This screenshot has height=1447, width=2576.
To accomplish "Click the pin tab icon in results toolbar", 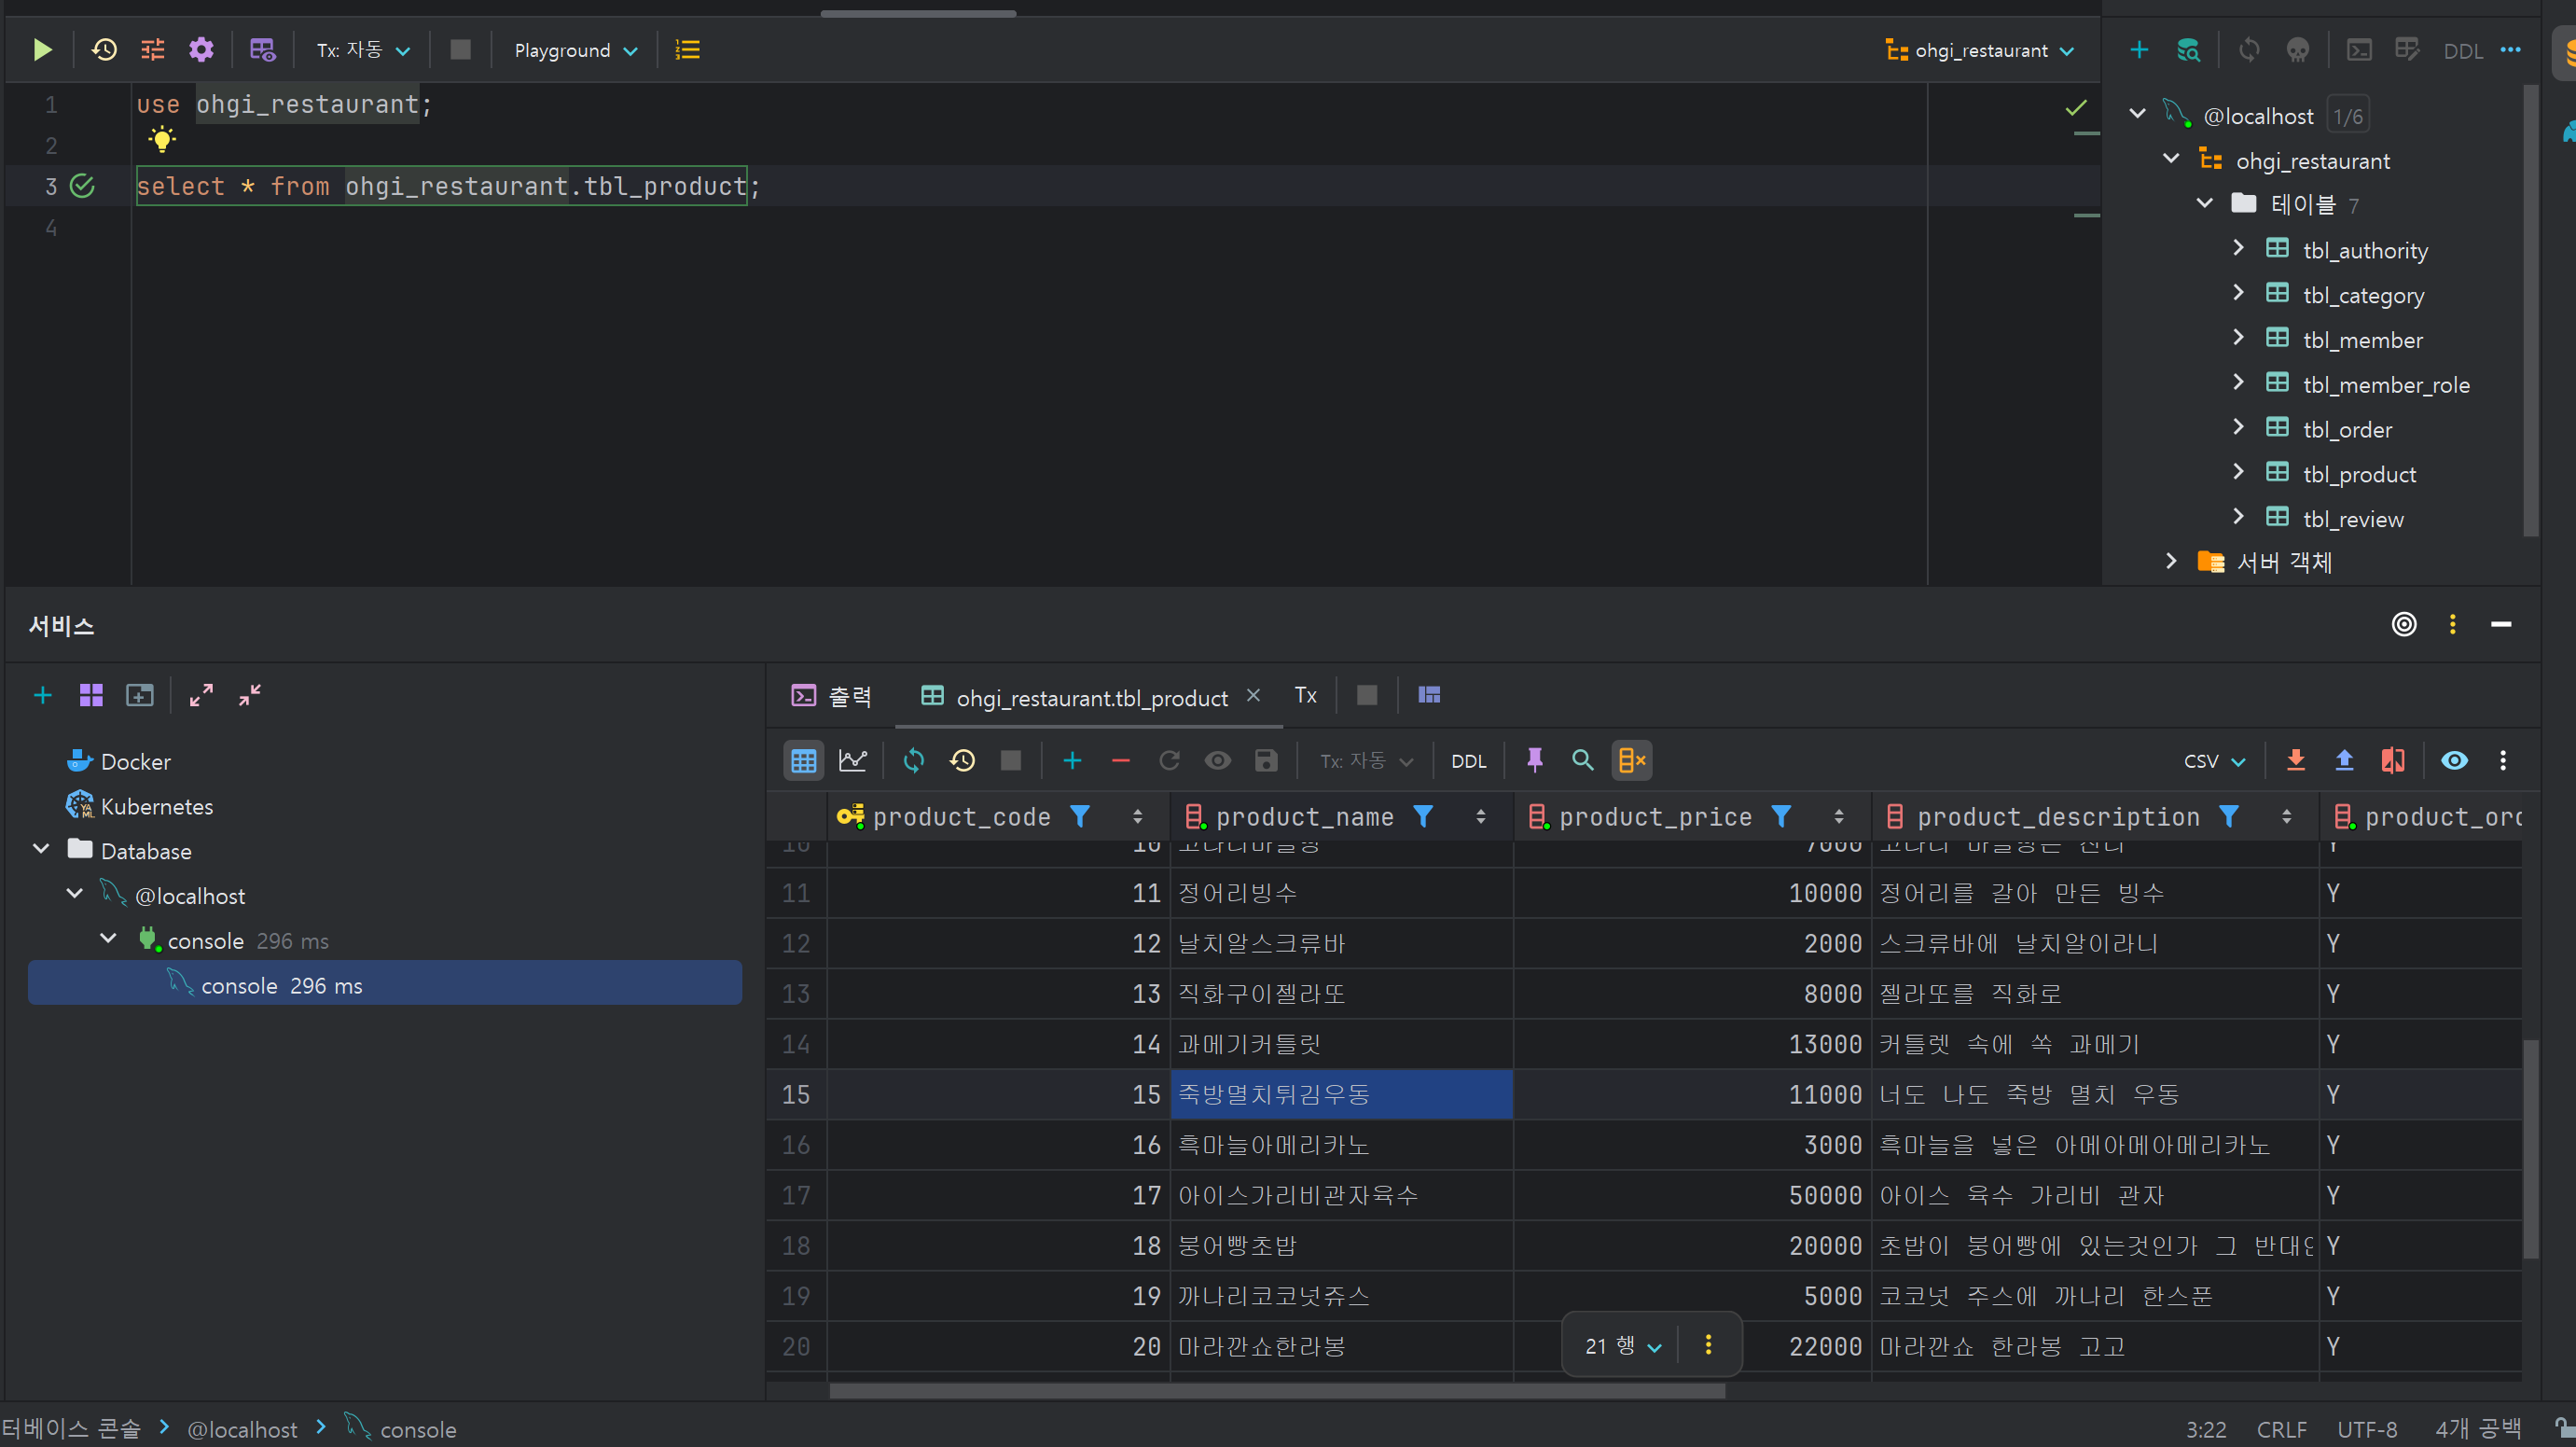I will point(1534,761).
